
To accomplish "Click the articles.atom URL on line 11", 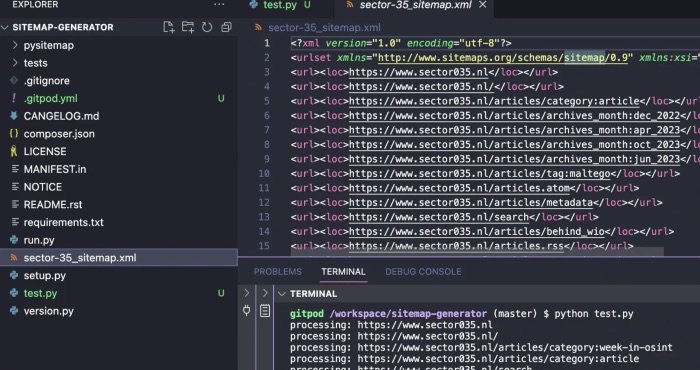I will pos(459,188).
